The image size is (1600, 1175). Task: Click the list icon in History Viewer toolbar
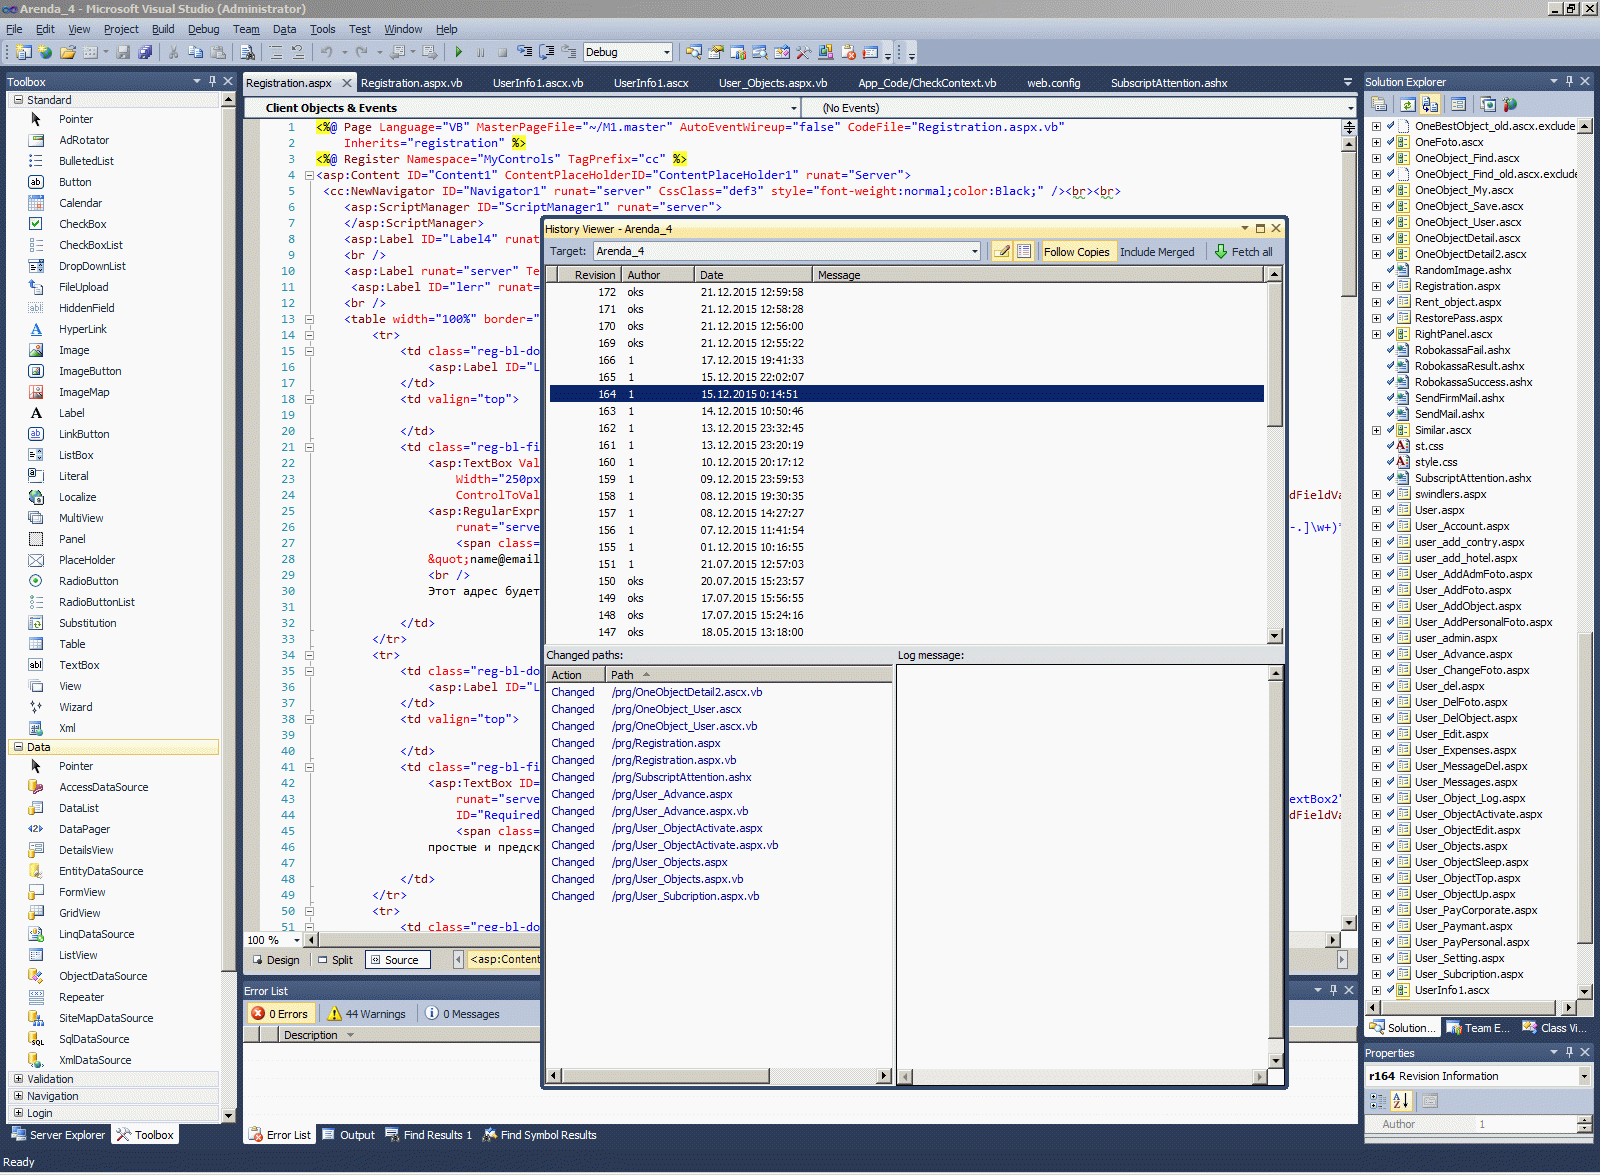pyautogui.click(x=1024, y=251)
